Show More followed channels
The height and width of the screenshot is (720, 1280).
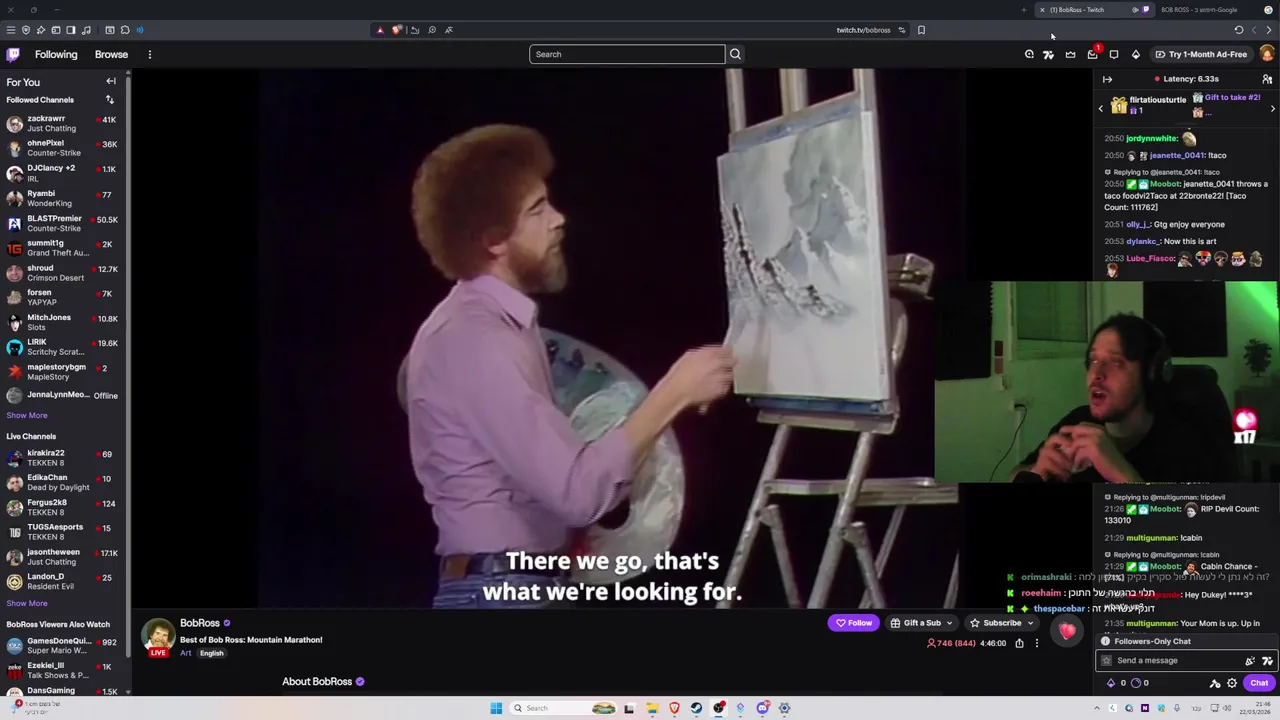coord(27,415)
